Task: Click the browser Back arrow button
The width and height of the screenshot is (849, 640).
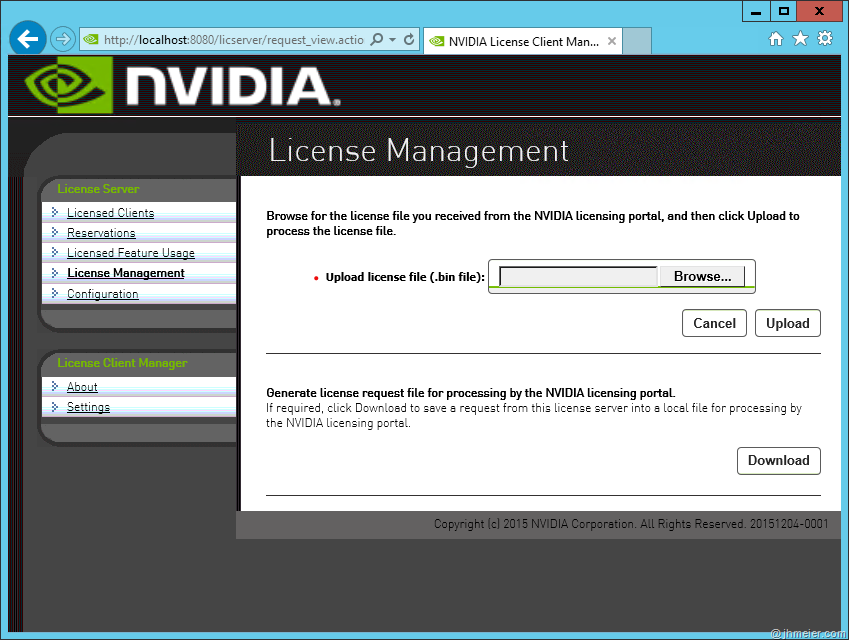Action: click(x=28, y=39)
